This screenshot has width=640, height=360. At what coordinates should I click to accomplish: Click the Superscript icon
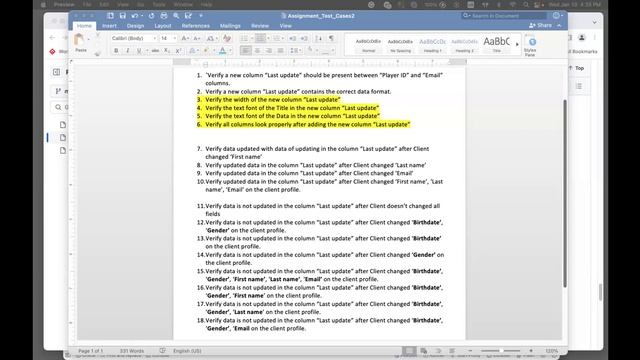tap(178, 51)
